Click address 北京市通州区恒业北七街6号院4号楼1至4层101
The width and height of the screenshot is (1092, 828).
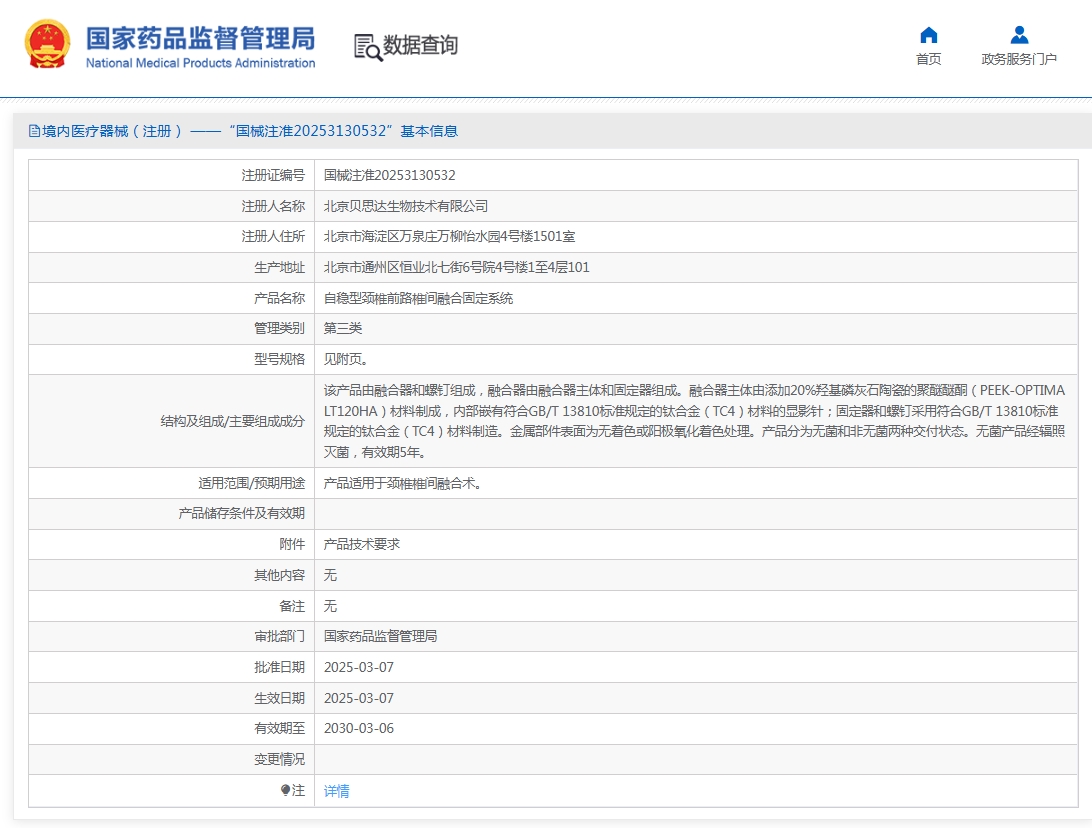456,267
